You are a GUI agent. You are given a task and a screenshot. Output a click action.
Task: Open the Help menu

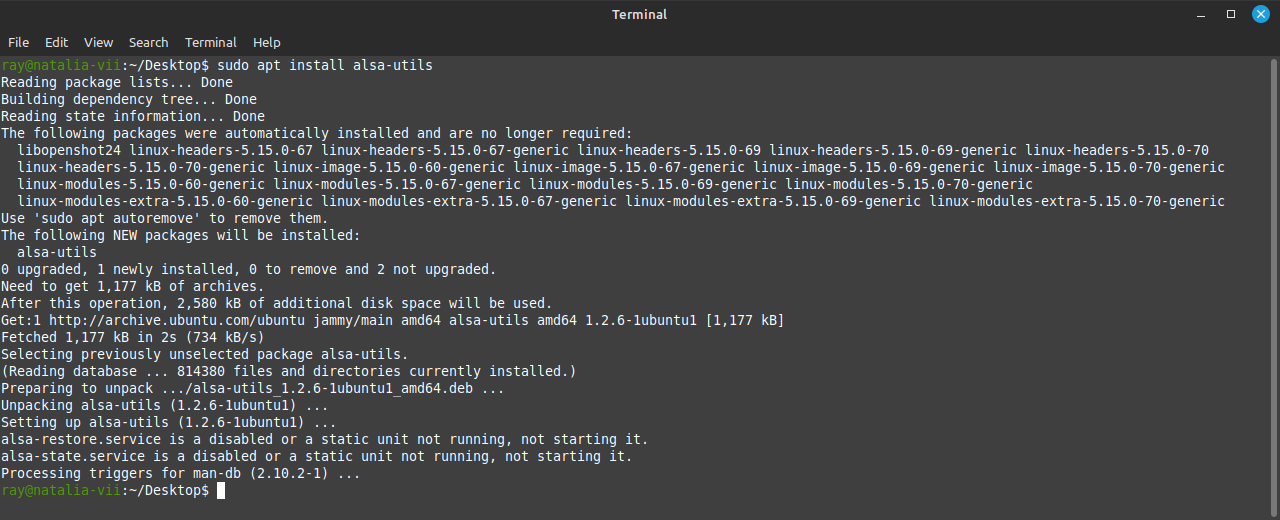(x=266, y=42)
